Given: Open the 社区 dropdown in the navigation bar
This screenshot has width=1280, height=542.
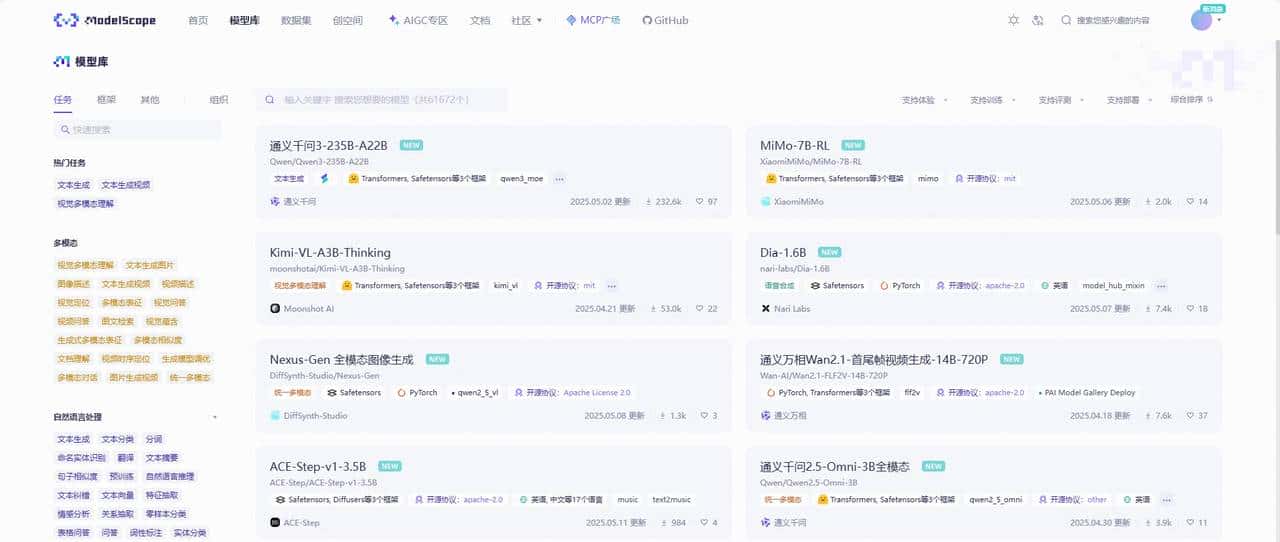Looking at the screenshot, I should pyautogui.click(x=527, y=20).
